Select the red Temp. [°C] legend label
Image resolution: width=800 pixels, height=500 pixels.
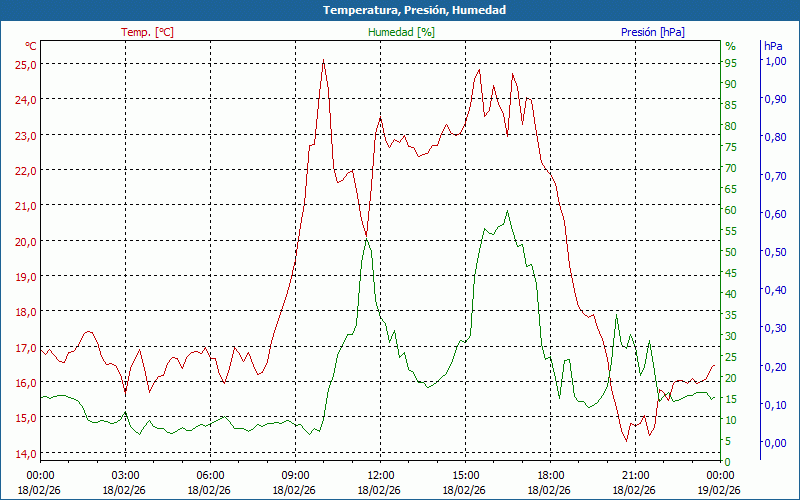[147, 32]
